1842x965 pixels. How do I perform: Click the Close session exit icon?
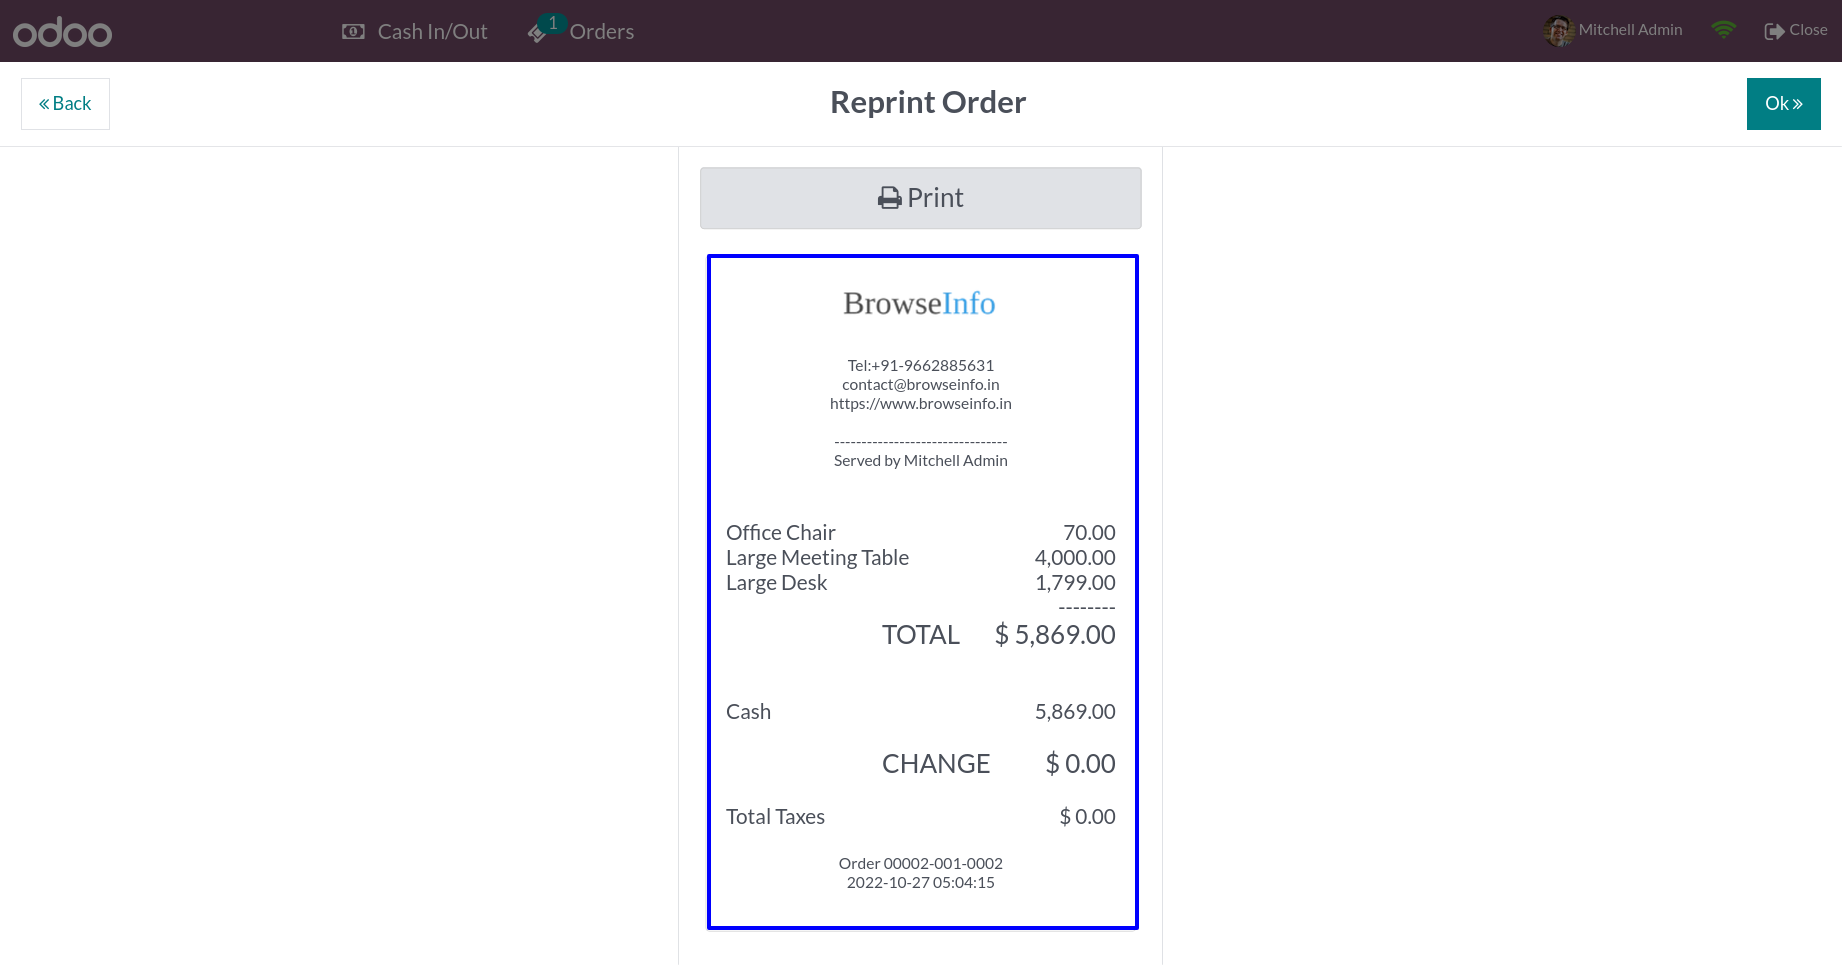pyautogui.click(x=1774, y=31)
